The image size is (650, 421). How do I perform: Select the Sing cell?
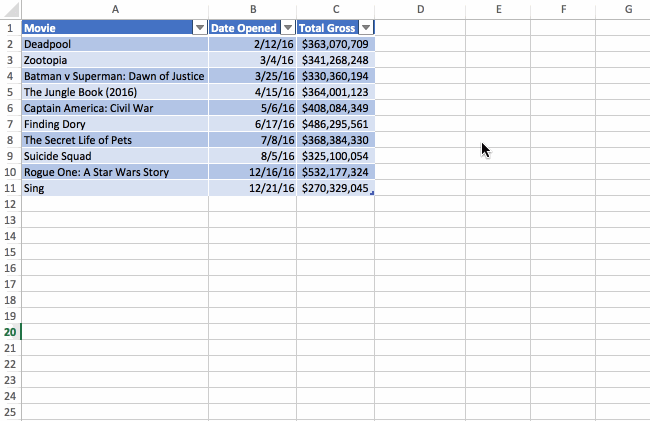tap(115, 188)
